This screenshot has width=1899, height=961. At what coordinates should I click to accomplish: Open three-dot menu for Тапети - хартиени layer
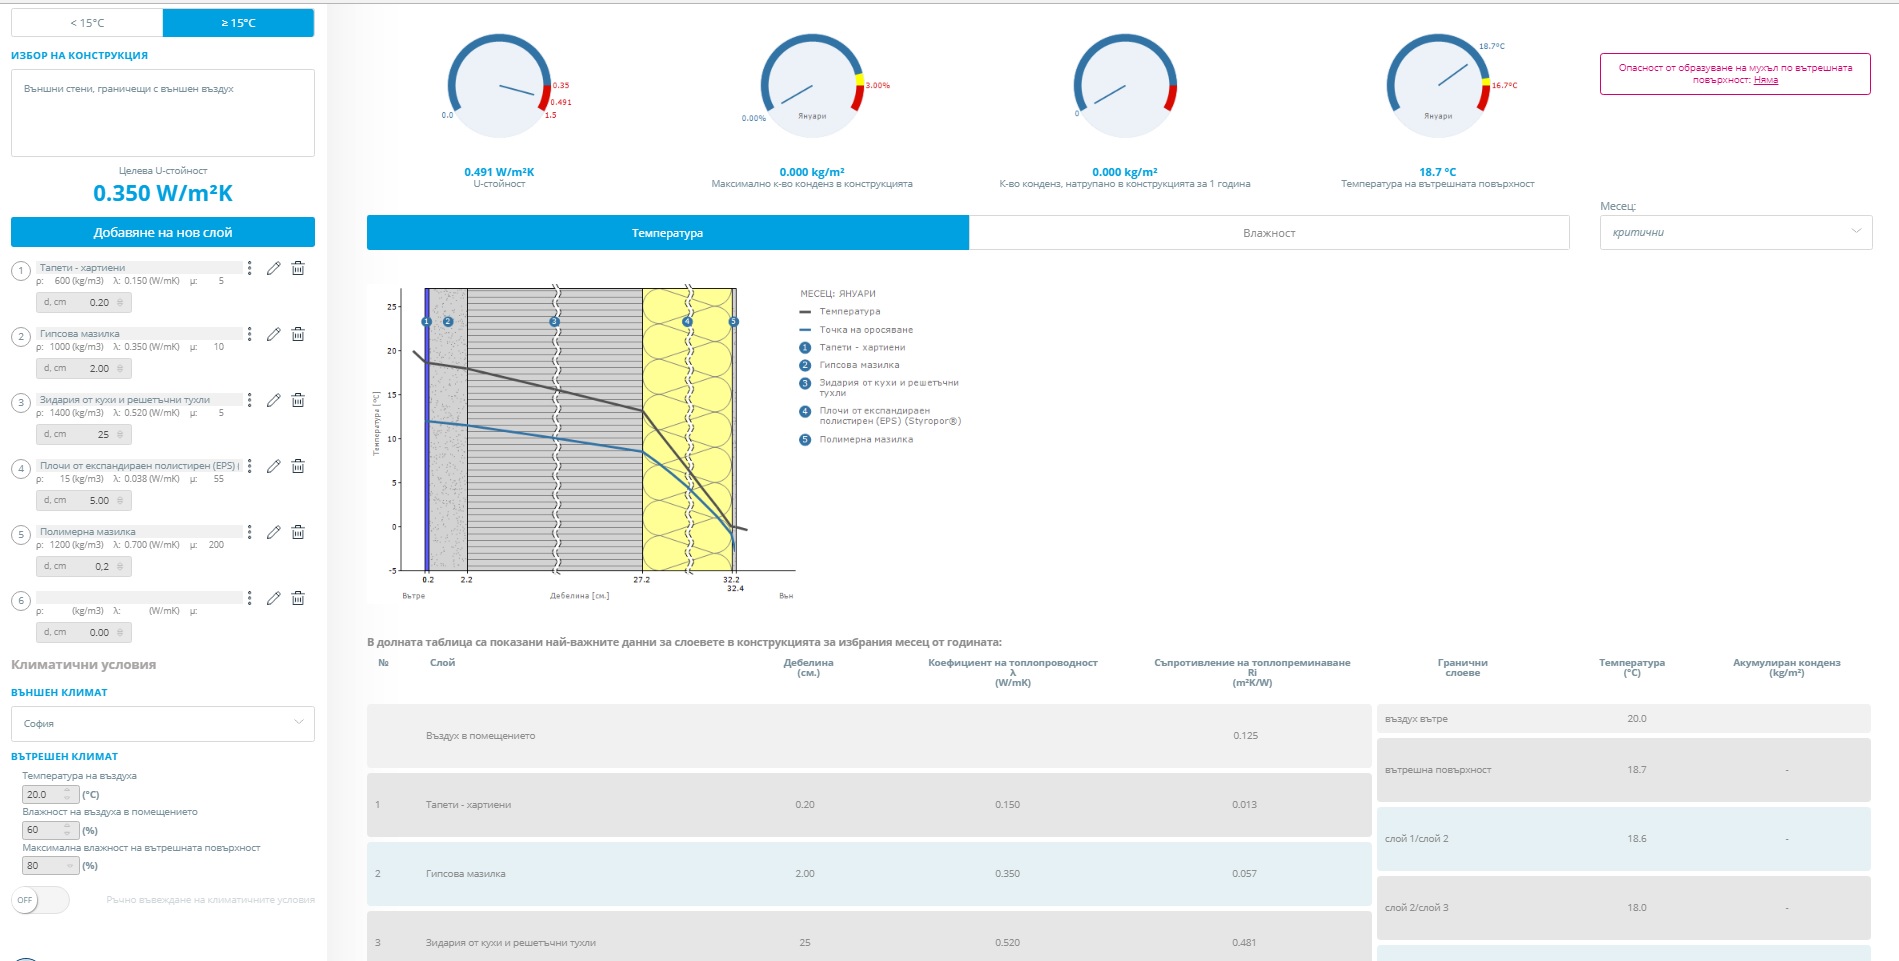(x=250, y=268)
